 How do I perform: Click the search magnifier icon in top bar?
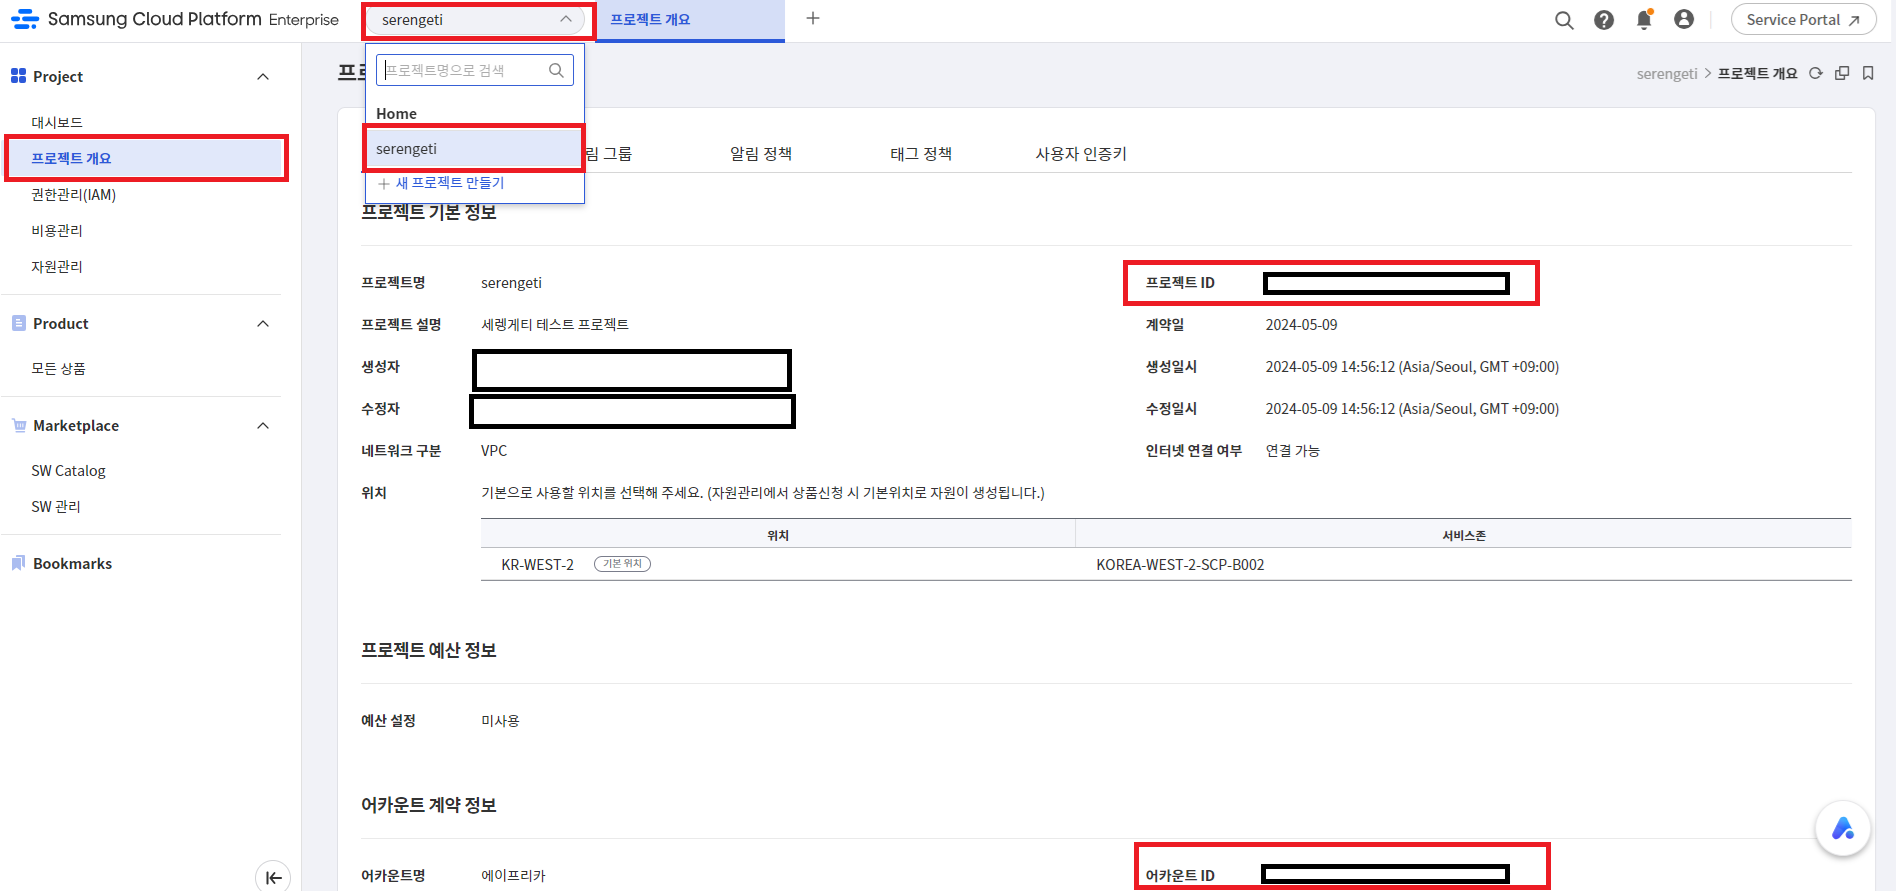tap(1564, 20)
